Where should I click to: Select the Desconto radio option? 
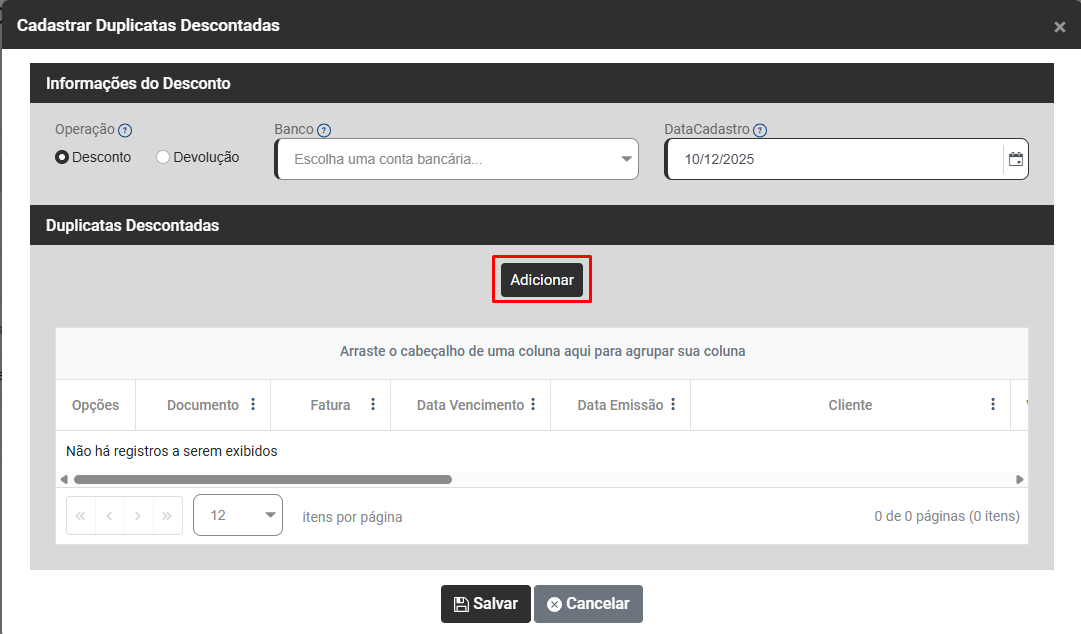tap(62, 157)
